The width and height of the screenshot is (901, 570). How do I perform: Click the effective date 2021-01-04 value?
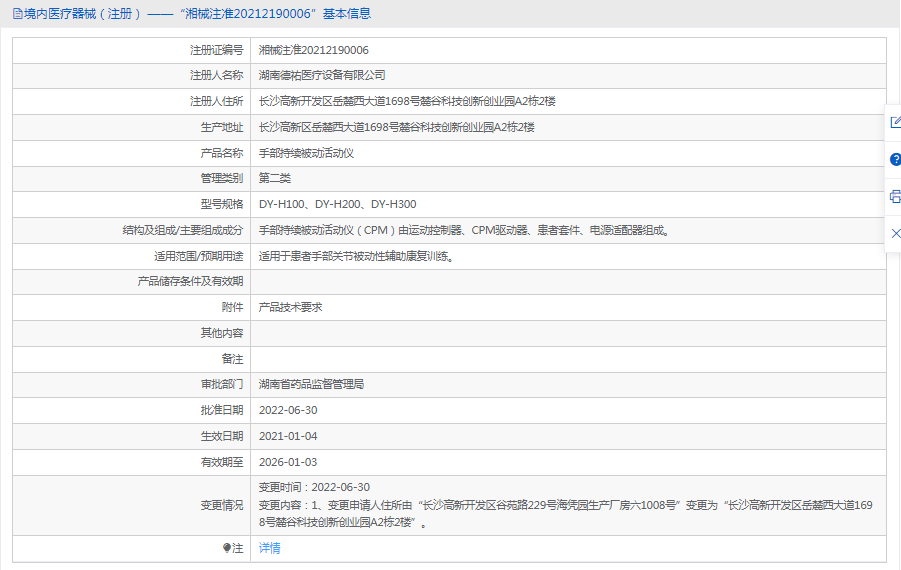click(x=288, y=436)
